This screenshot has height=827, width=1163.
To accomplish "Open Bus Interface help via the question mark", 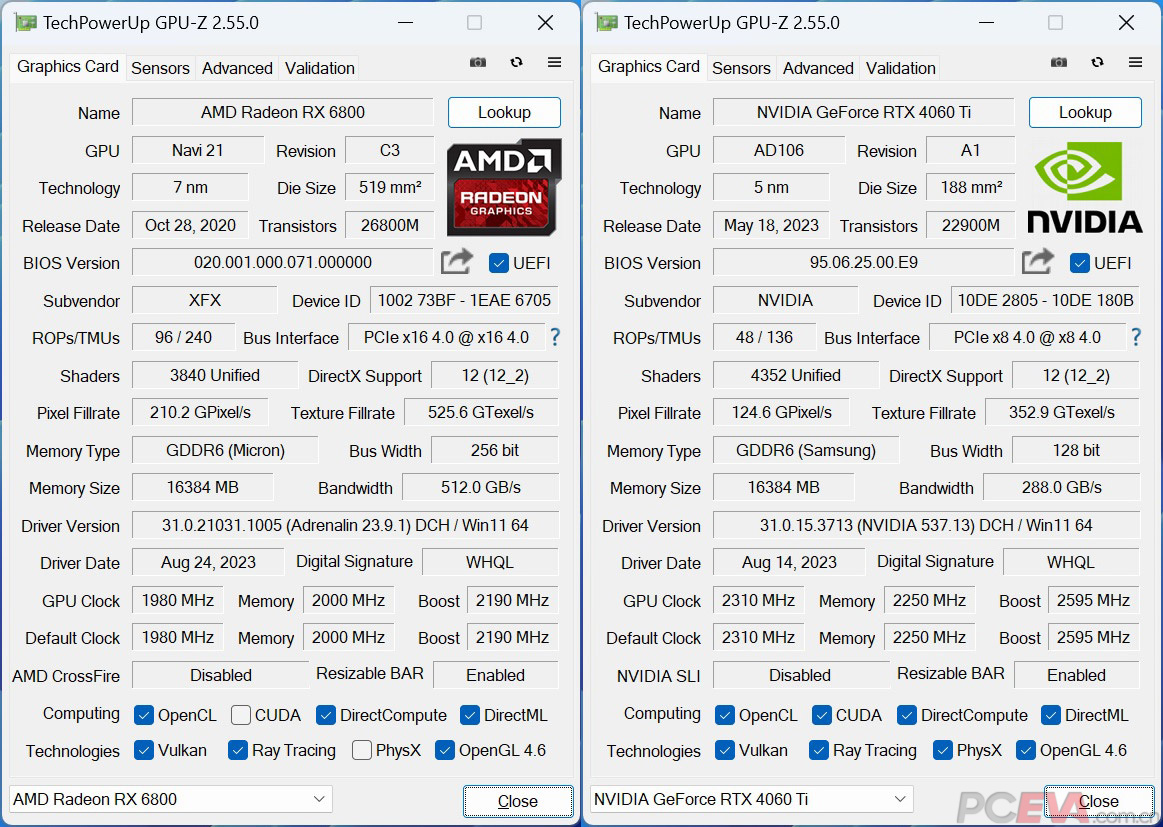I will (555, 338).
